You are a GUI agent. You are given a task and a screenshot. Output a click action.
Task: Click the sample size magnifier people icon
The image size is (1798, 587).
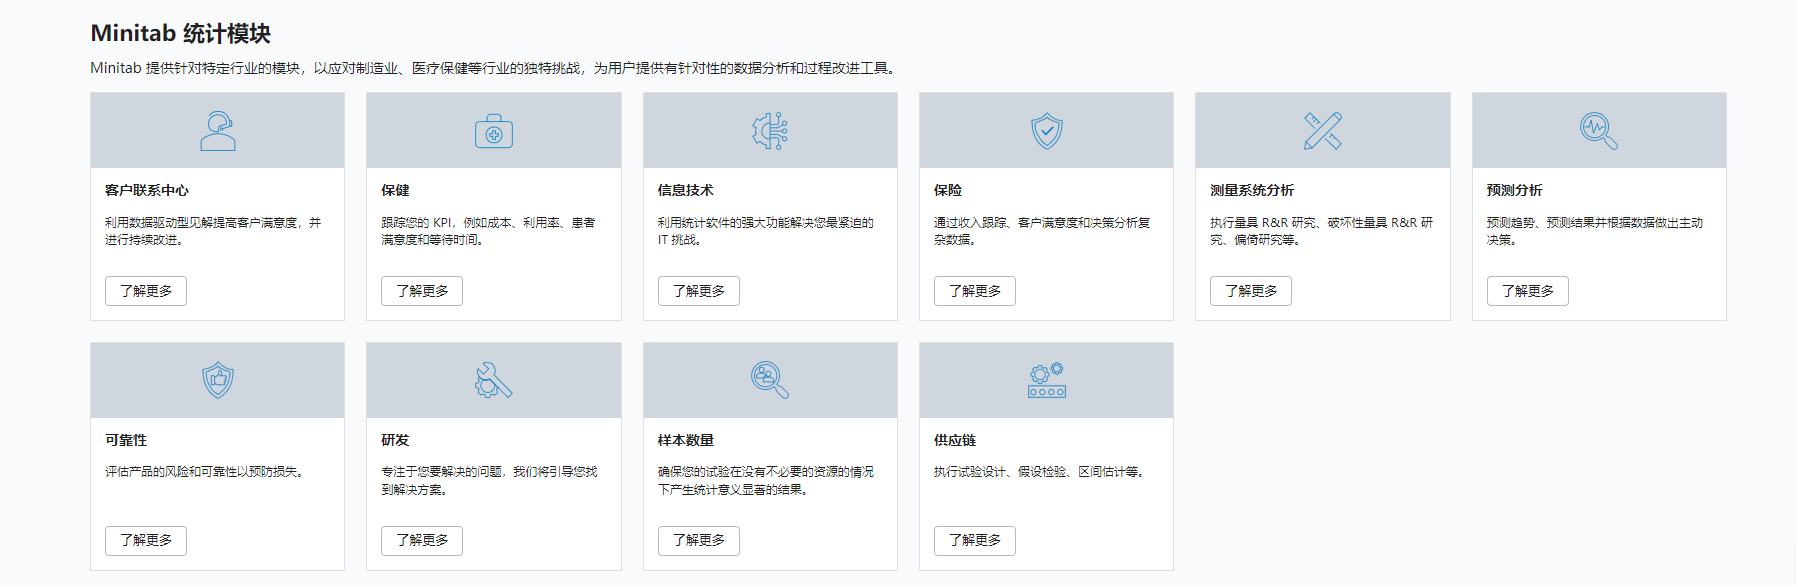tap(770, 380)
